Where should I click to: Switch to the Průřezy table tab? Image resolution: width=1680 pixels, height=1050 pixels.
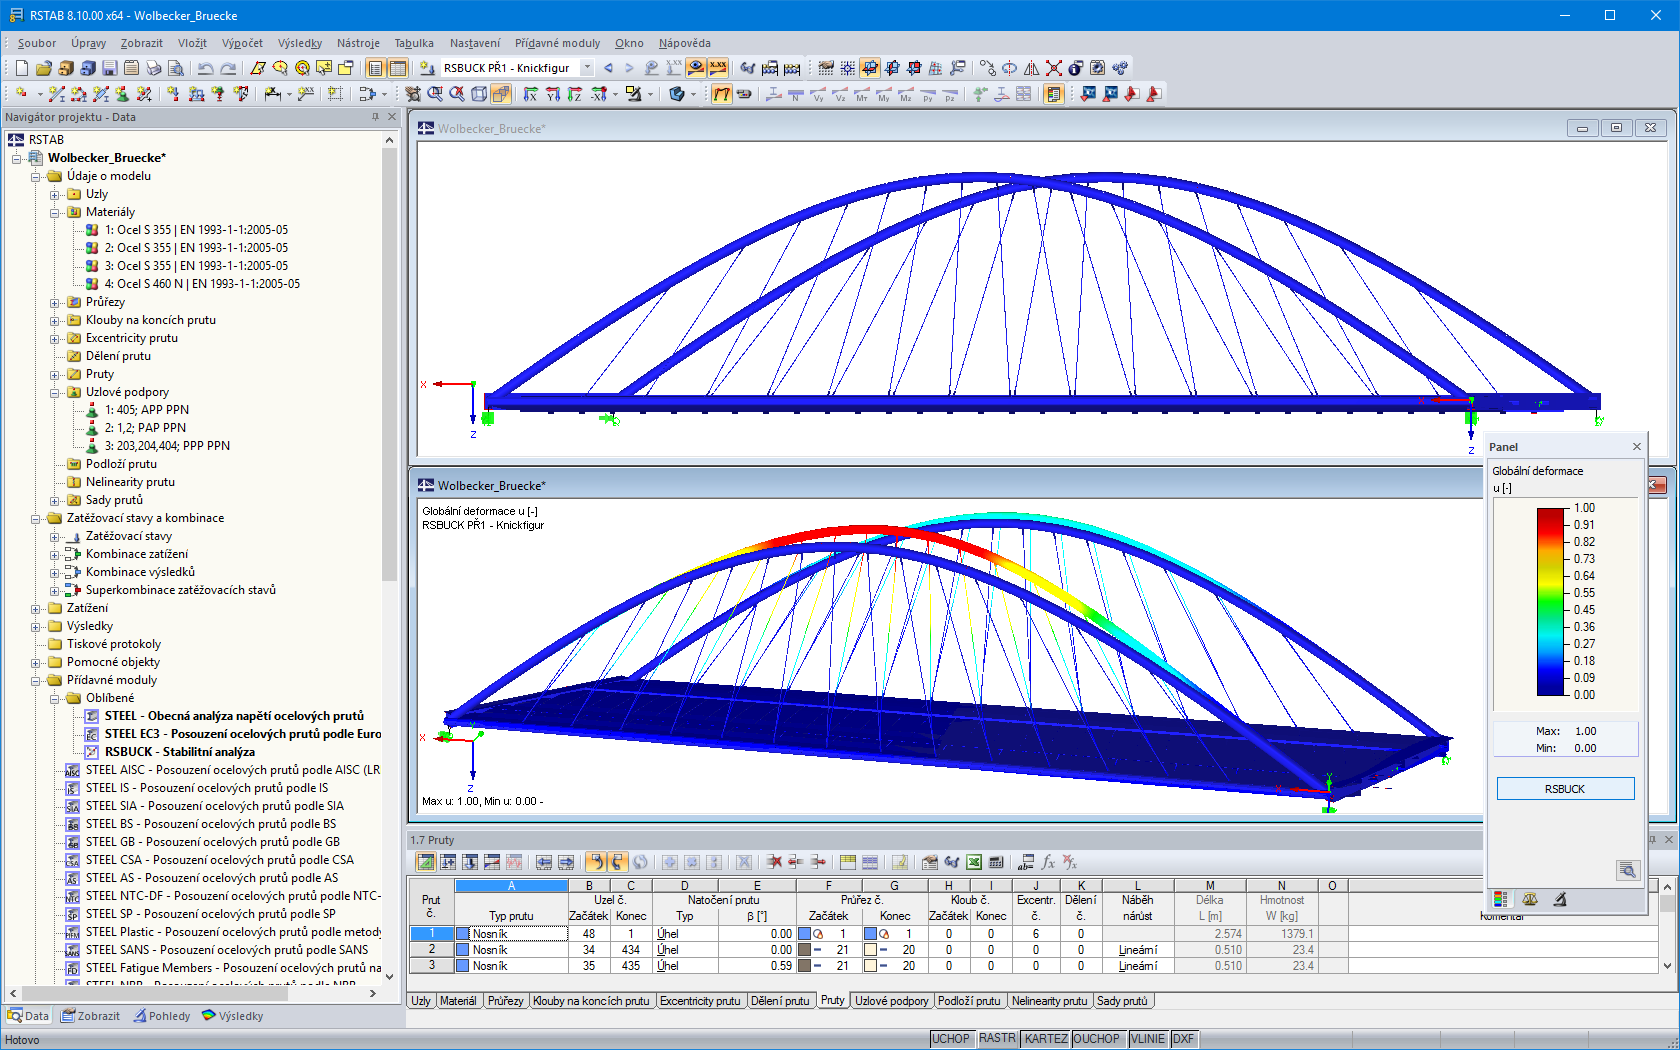pos(506,1001)
